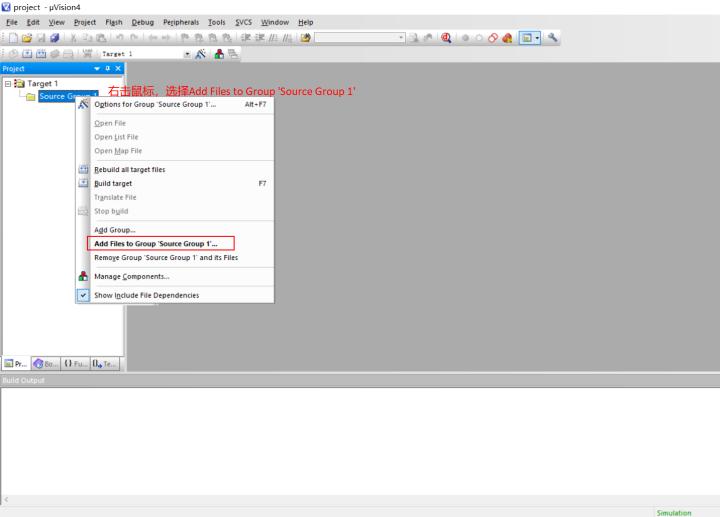This screenshot has height=517, width=720.
Task: Open the Target 1 selection dropdown
Action: (187, 54)
